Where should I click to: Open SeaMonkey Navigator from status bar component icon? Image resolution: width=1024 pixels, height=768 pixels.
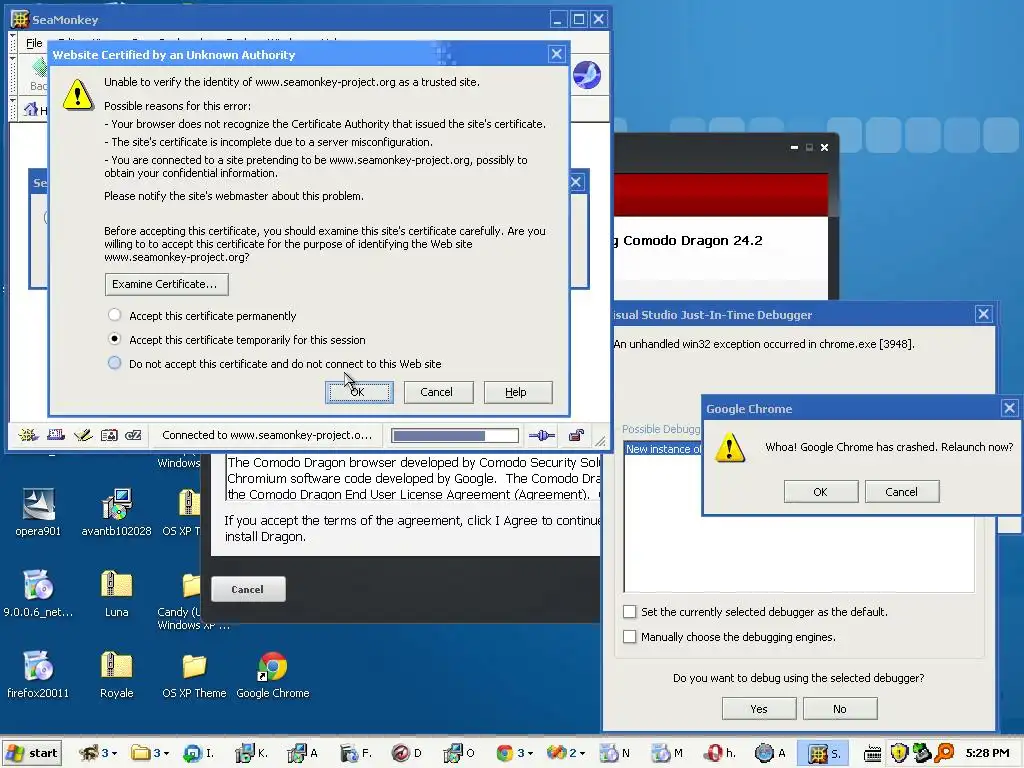coord(27,435)
